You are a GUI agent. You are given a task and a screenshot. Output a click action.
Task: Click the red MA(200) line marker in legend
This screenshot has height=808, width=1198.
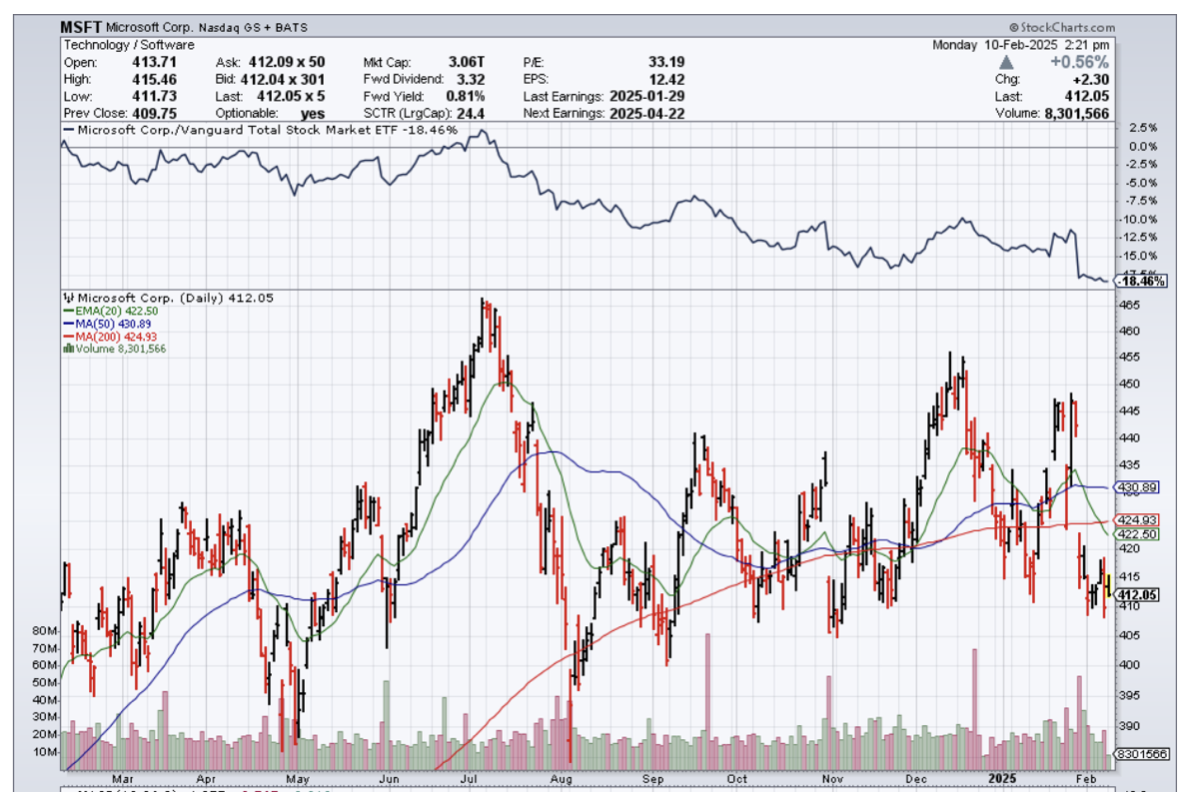tap(68, 337)
